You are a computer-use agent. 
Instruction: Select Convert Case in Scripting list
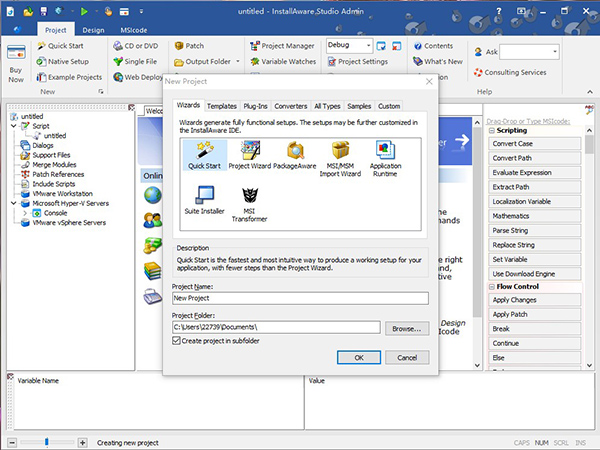click(x=533, y=144)
